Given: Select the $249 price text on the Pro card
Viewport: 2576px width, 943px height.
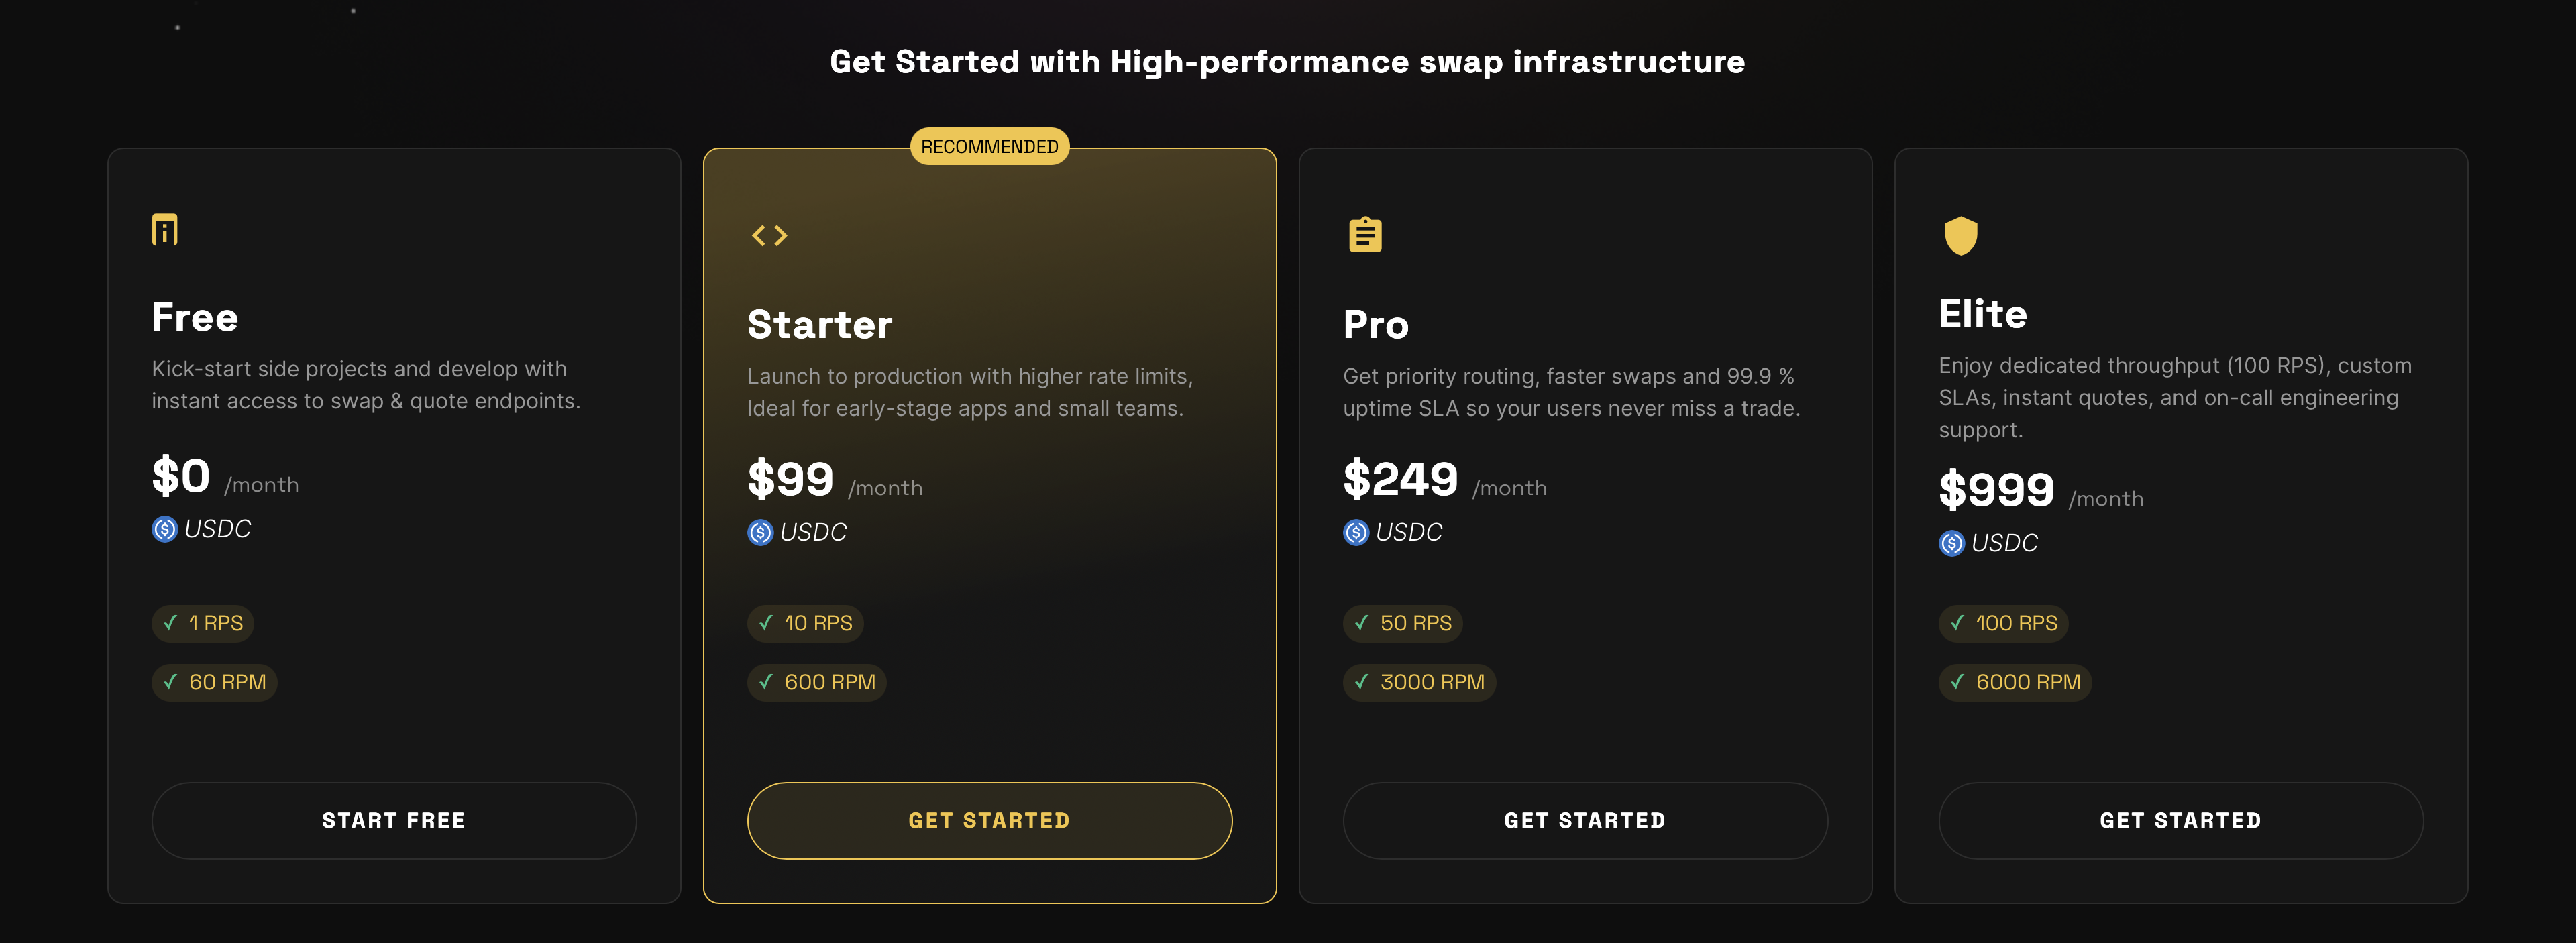Looking at the screenshot, I should point(1400,479).
